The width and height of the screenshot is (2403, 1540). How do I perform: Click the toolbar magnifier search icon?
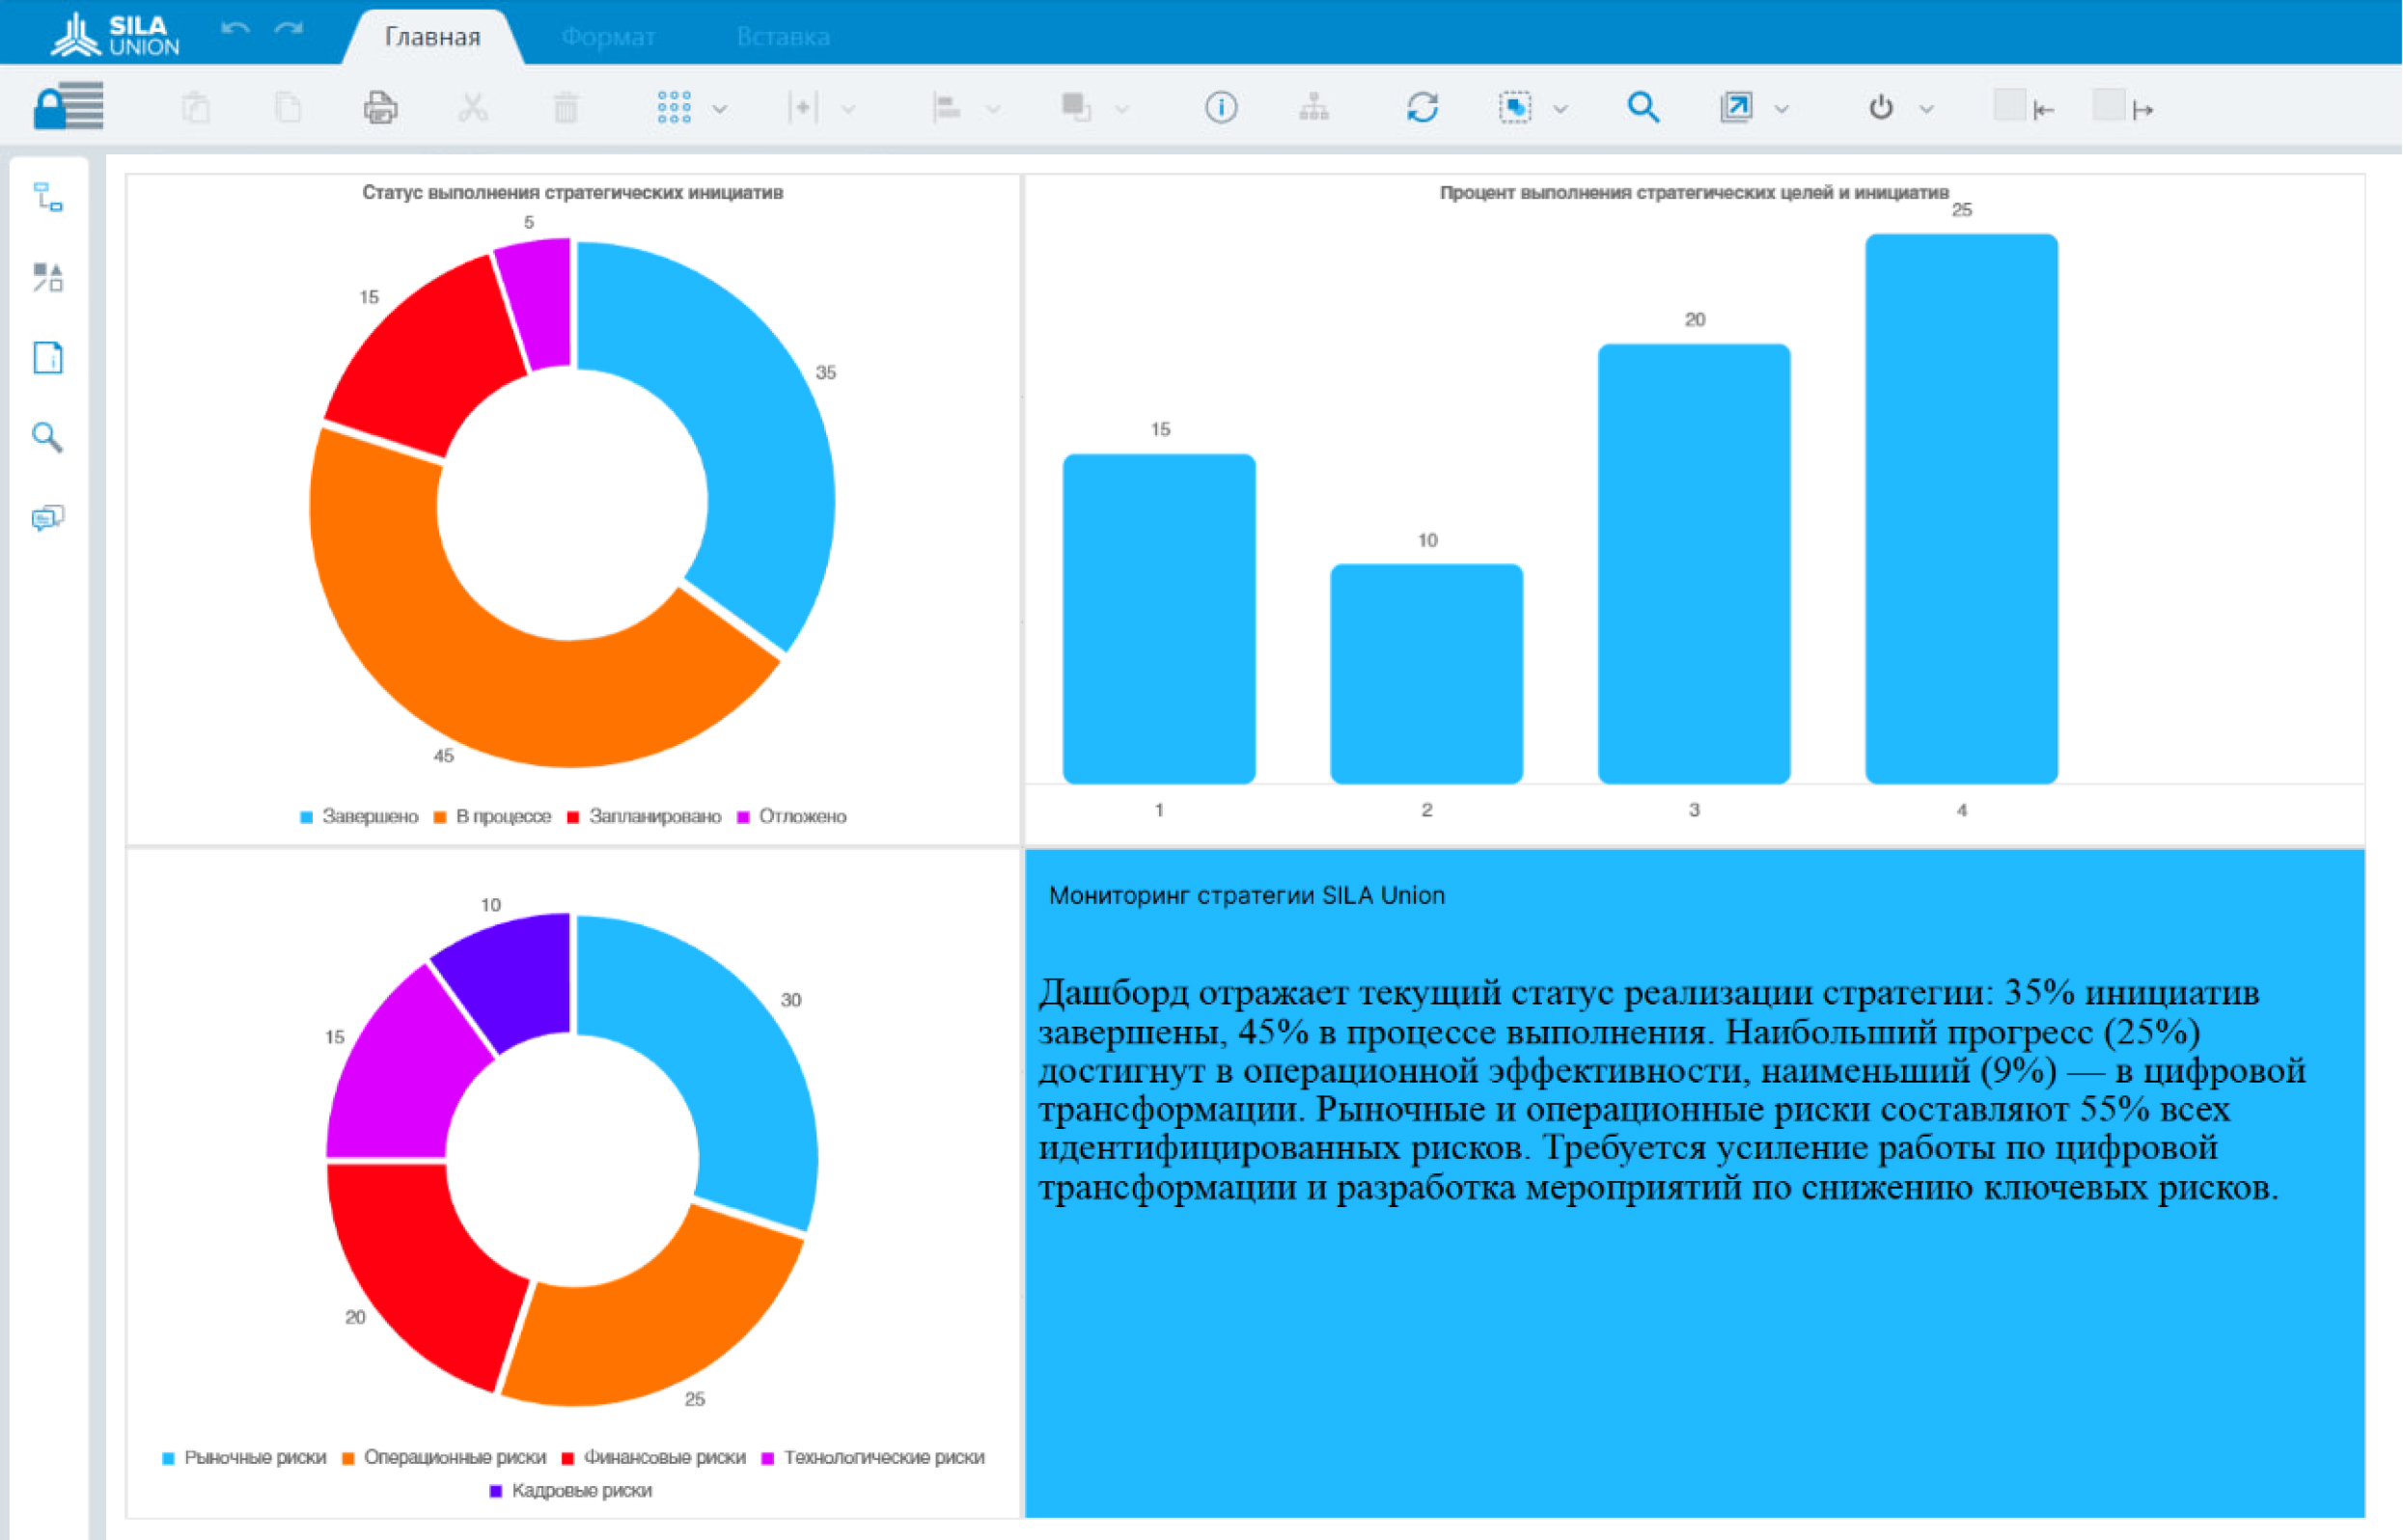pos(1643,107)
